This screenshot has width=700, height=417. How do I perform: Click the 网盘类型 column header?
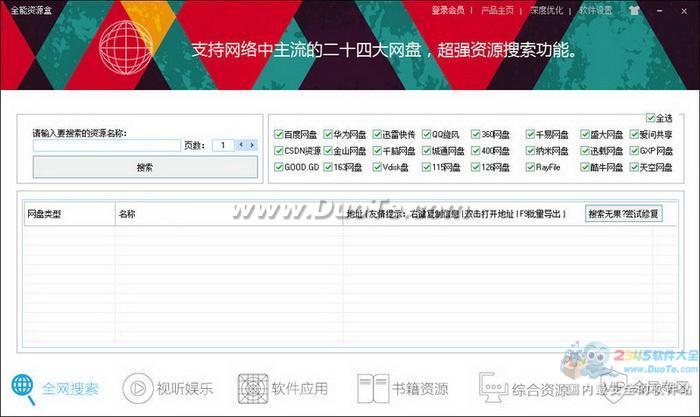[x=69, y=214]
